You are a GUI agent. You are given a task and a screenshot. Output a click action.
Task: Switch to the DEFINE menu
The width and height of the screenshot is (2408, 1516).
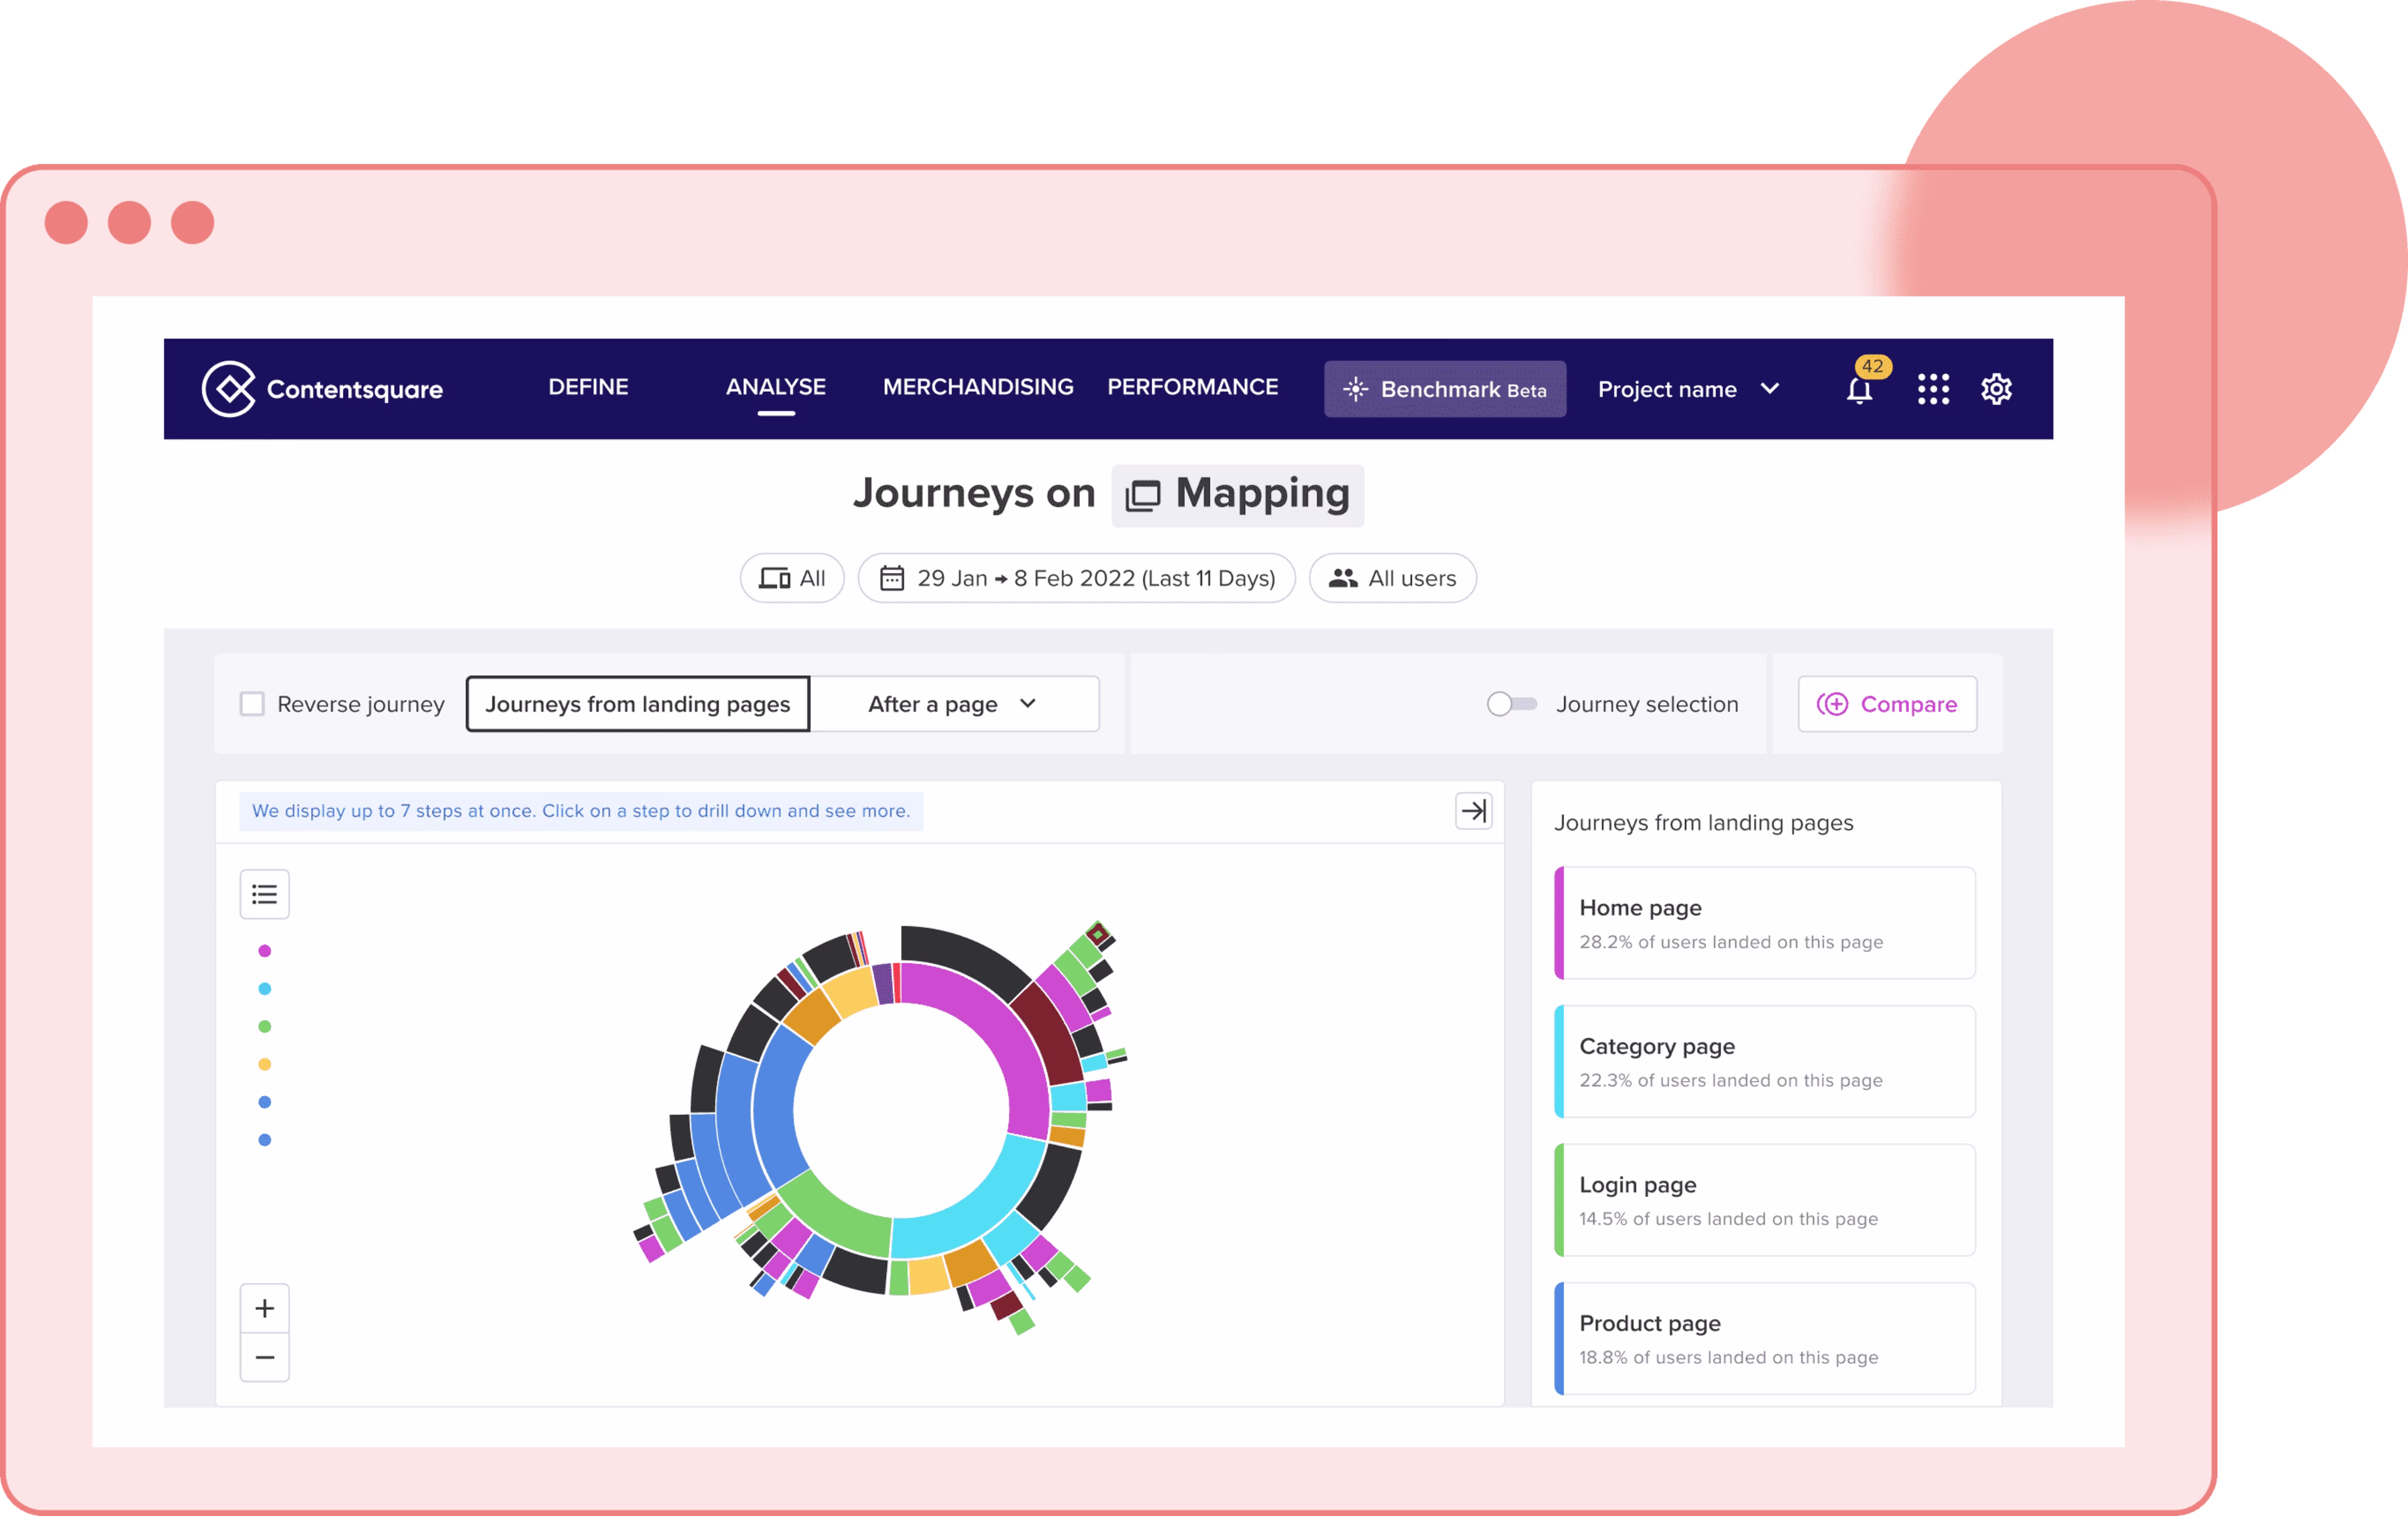click(x=588, y=387)
